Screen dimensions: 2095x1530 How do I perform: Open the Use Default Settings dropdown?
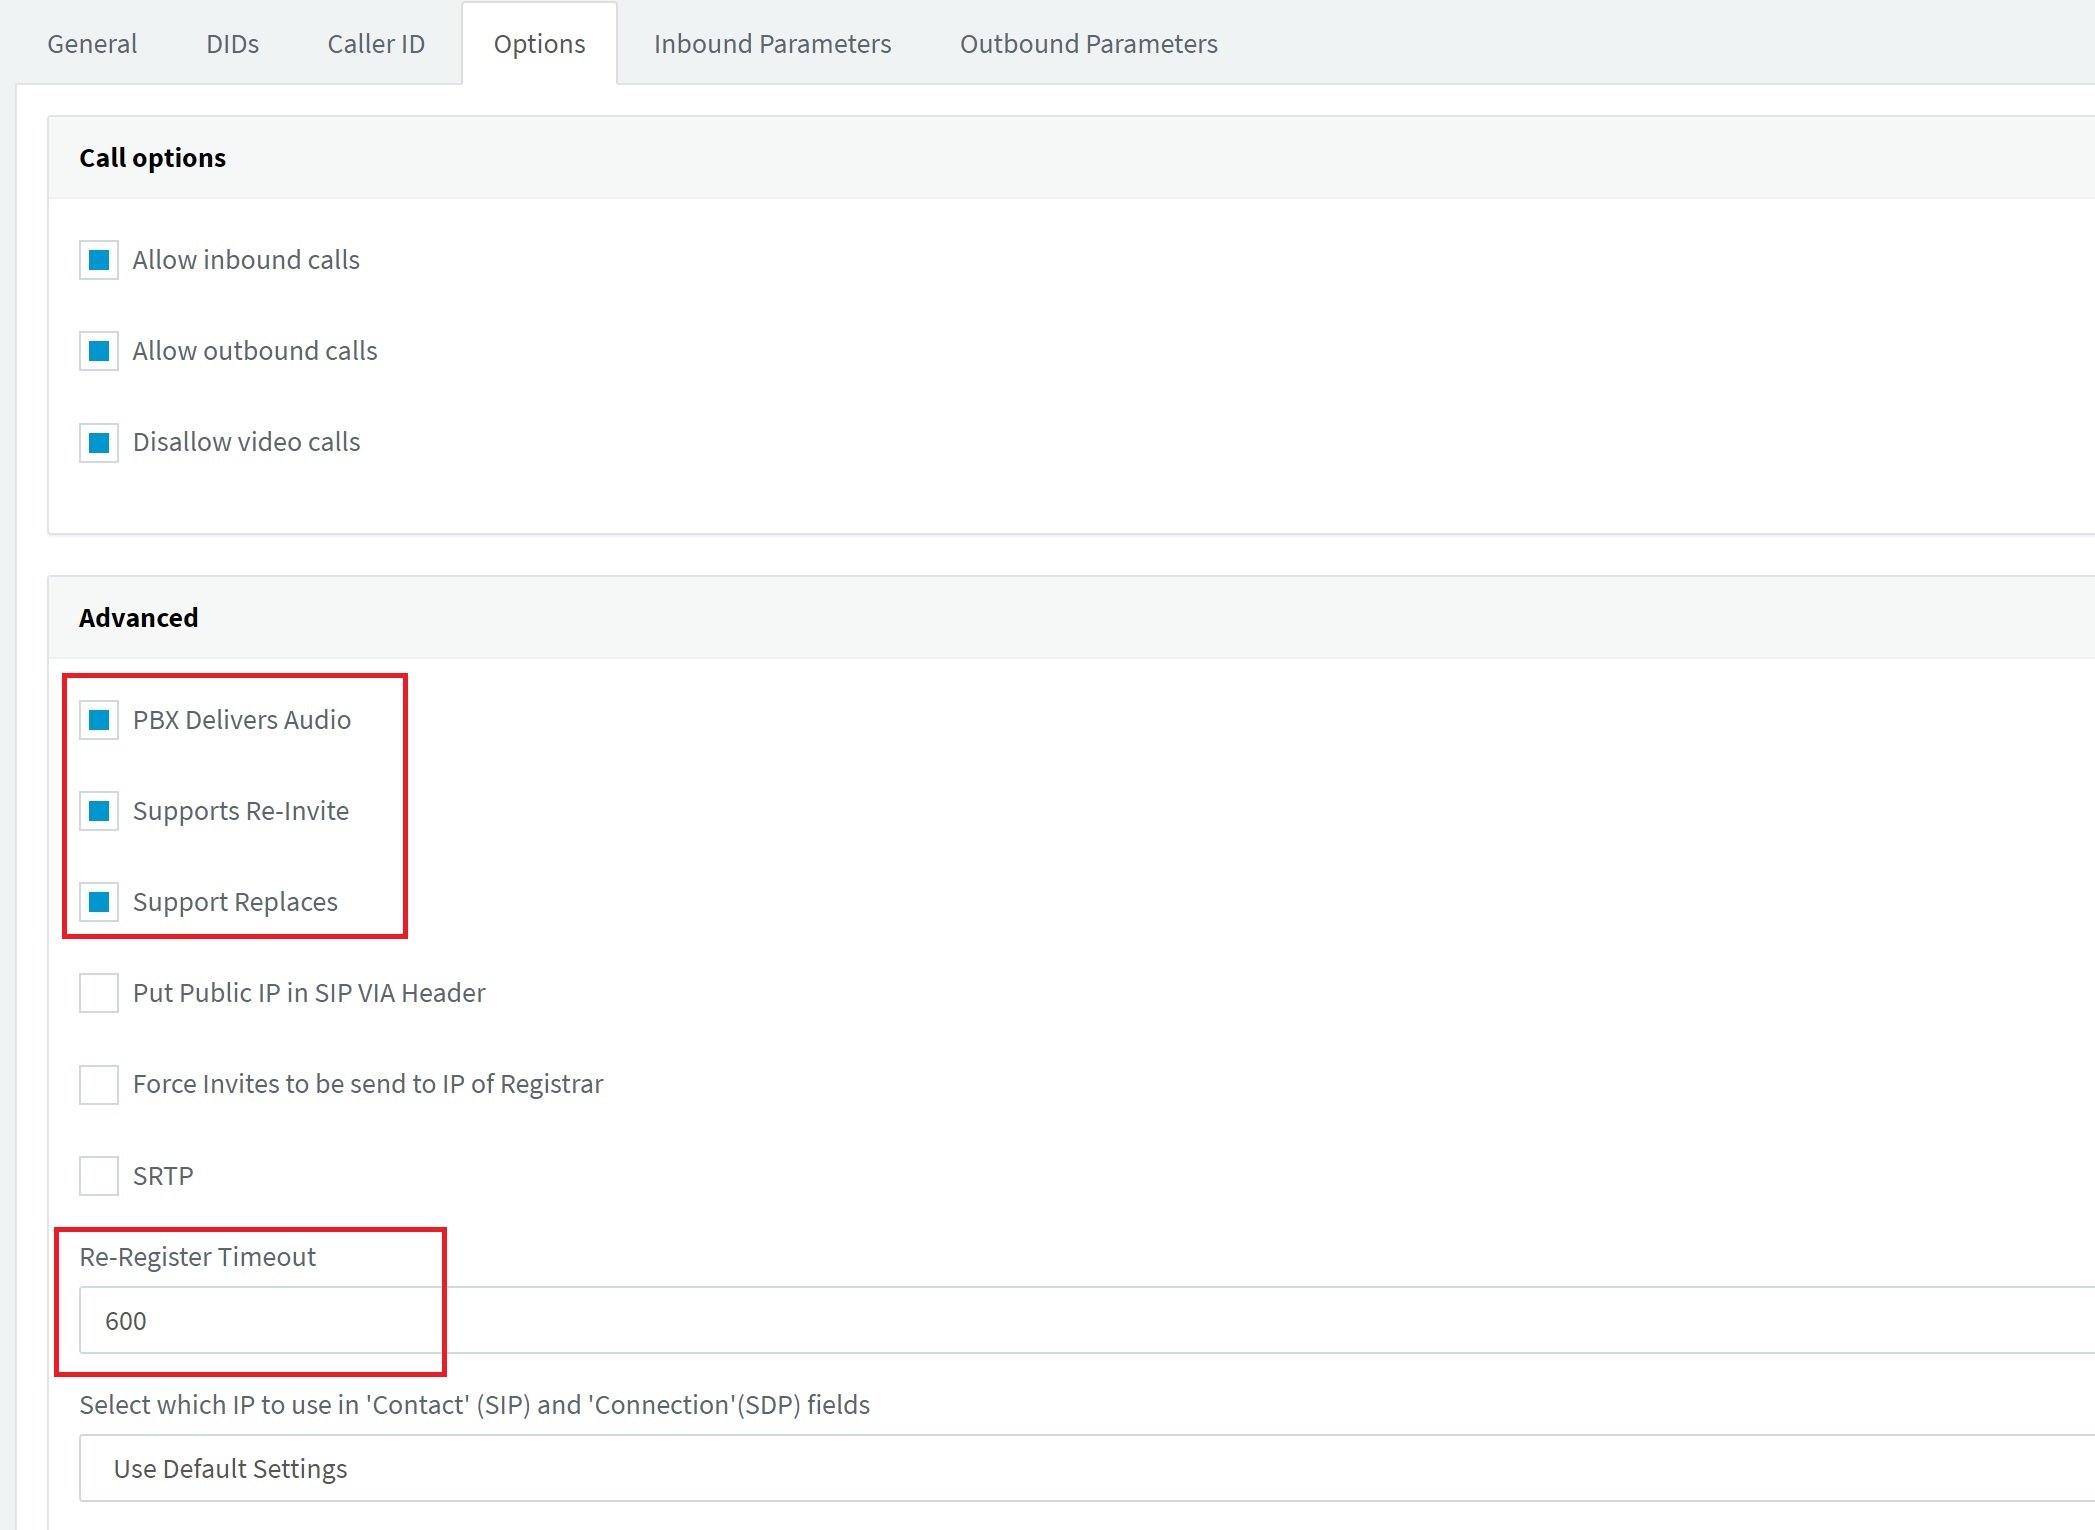tap(1087, 1468)
